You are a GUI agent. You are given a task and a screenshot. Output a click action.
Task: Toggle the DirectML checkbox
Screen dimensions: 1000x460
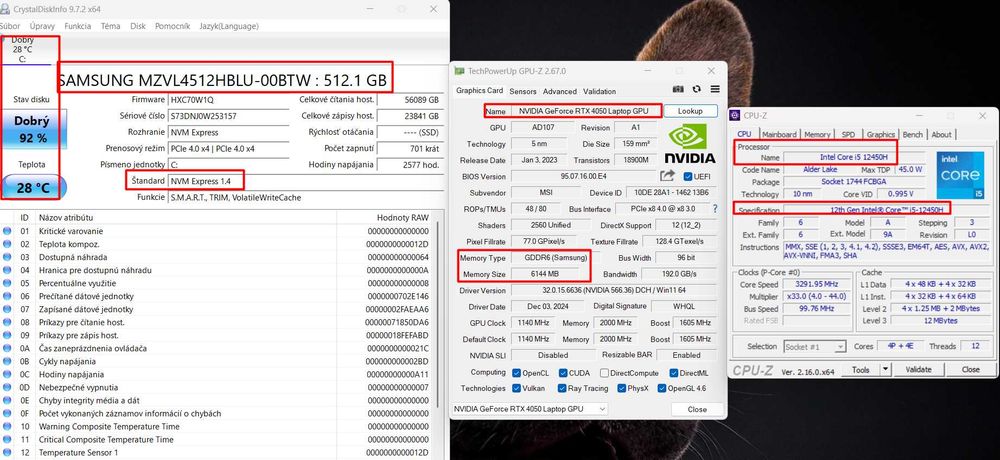point(674,373)
